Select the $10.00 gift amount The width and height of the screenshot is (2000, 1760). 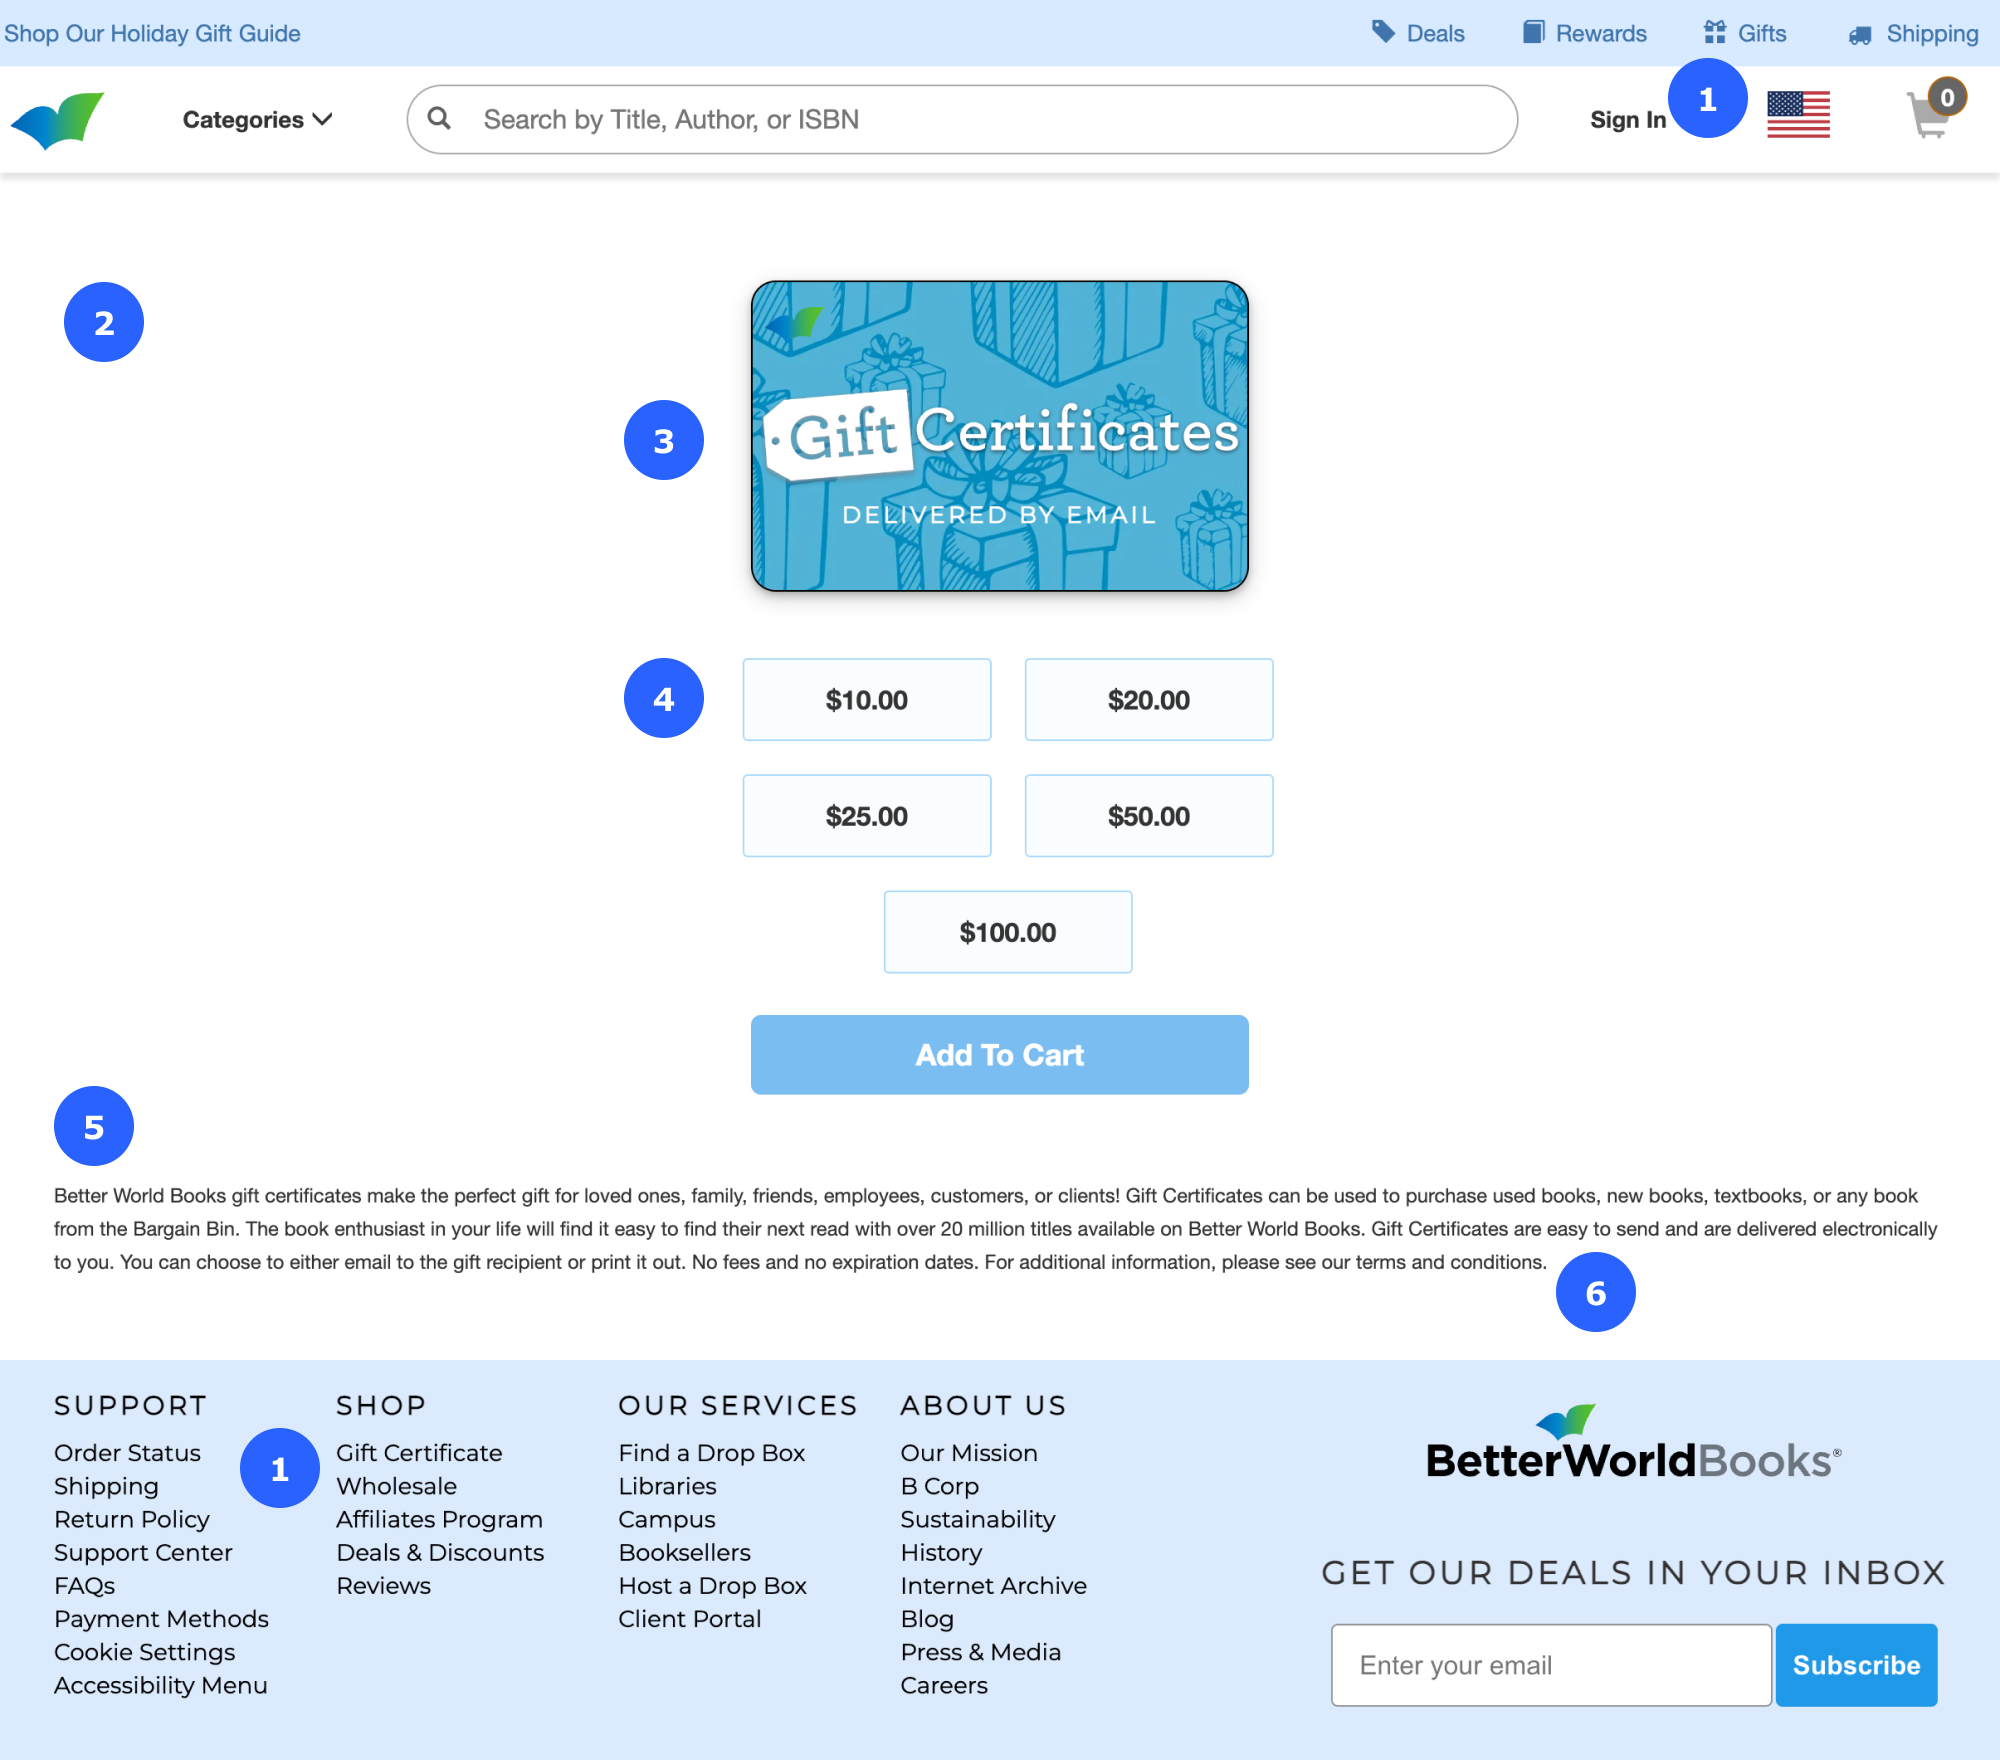(866, 700)
